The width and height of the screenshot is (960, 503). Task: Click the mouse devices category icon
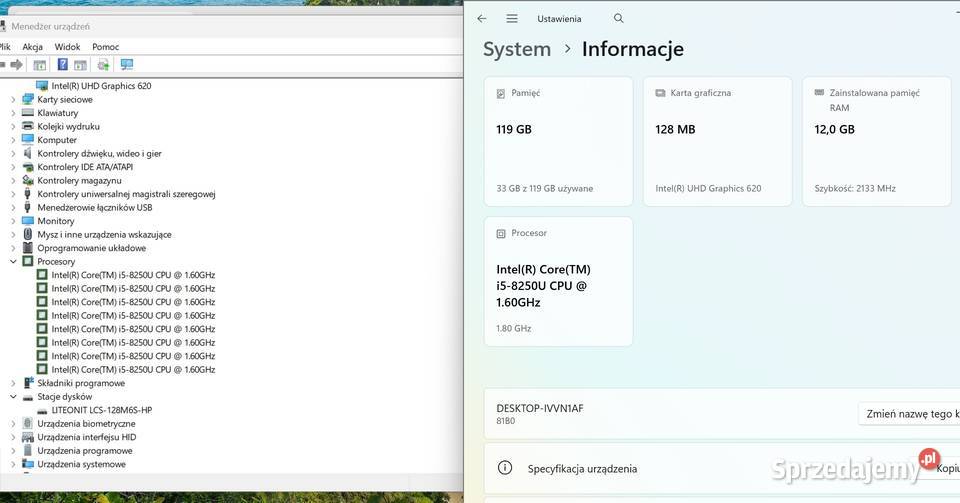coord(28,234)
